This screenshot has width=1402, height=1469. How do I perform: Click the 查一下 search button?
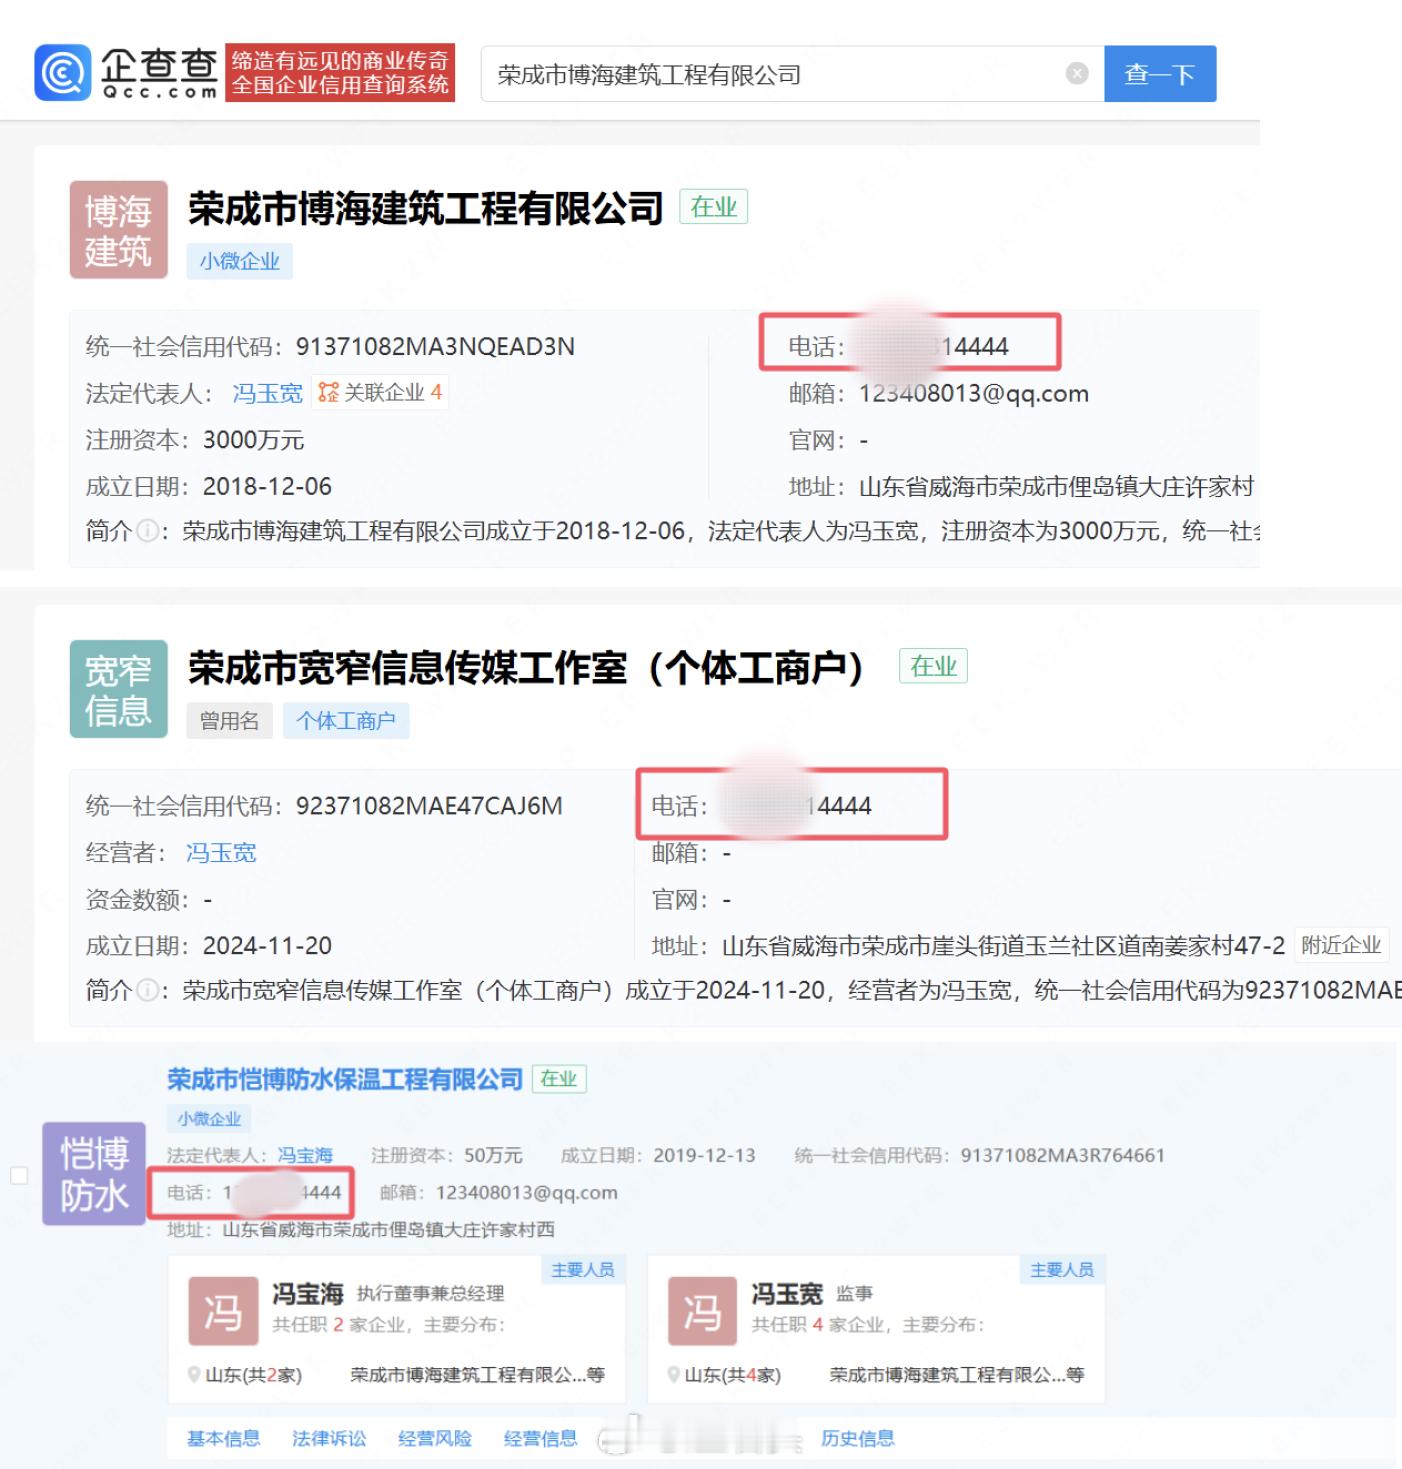(1160, 73)
